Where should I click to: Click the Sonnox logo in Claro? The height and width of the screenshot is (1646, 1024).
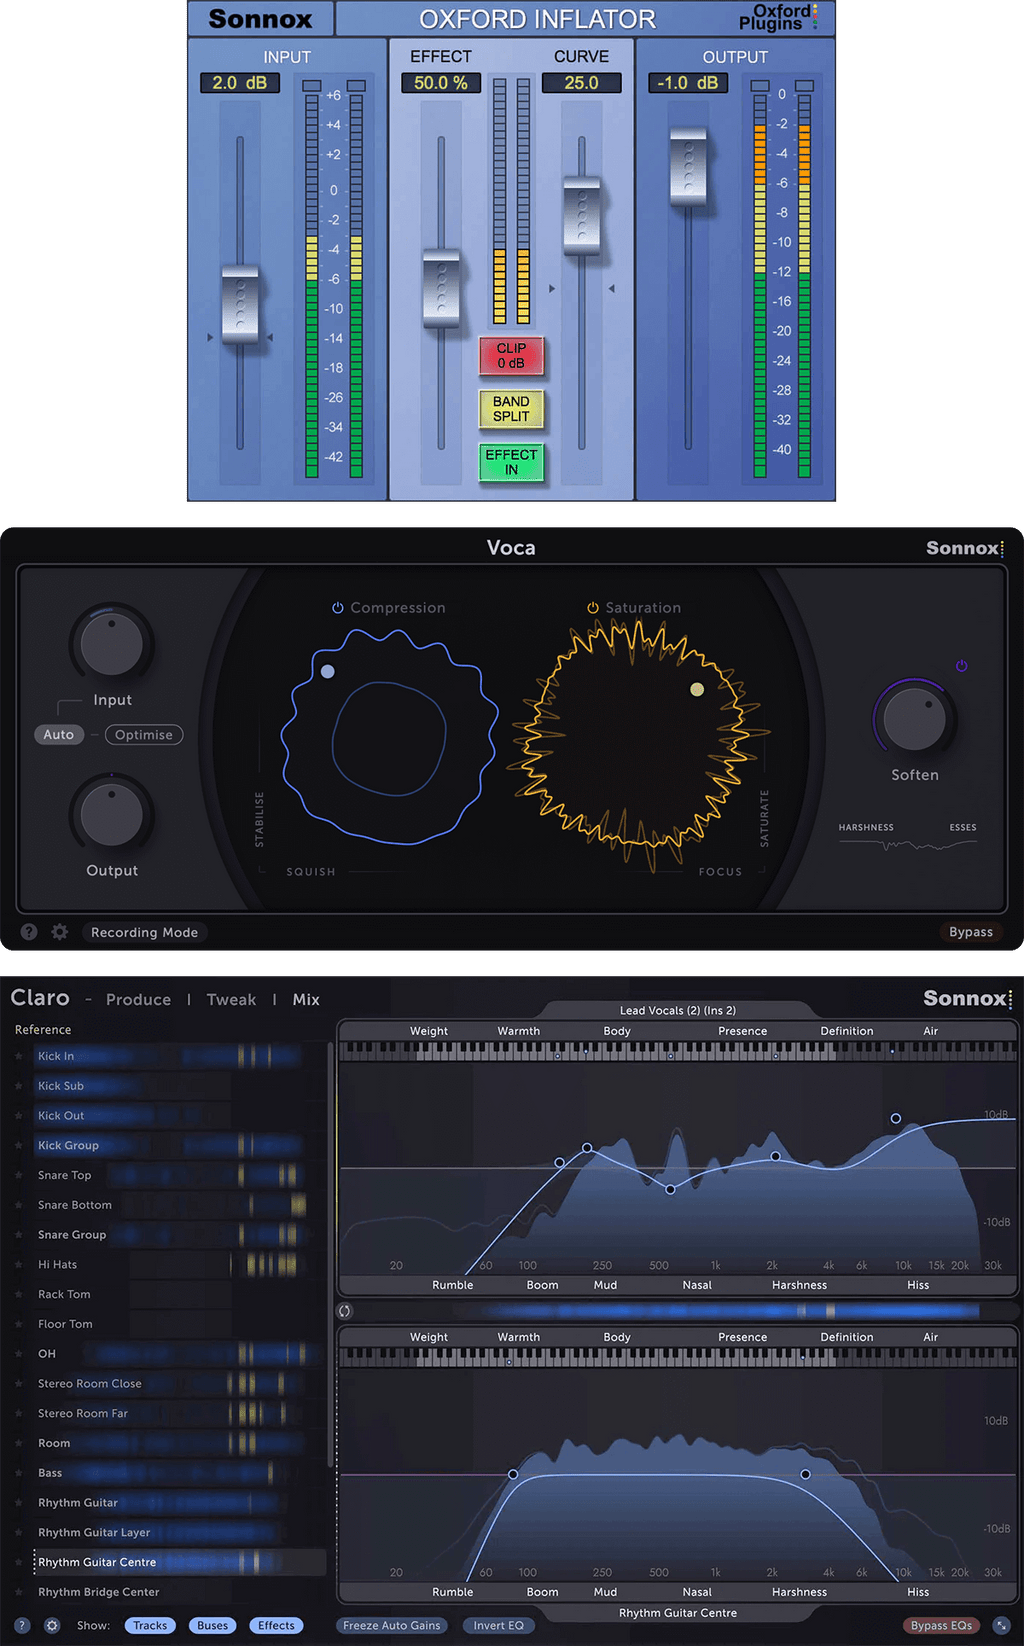click(x=967, y=998)
